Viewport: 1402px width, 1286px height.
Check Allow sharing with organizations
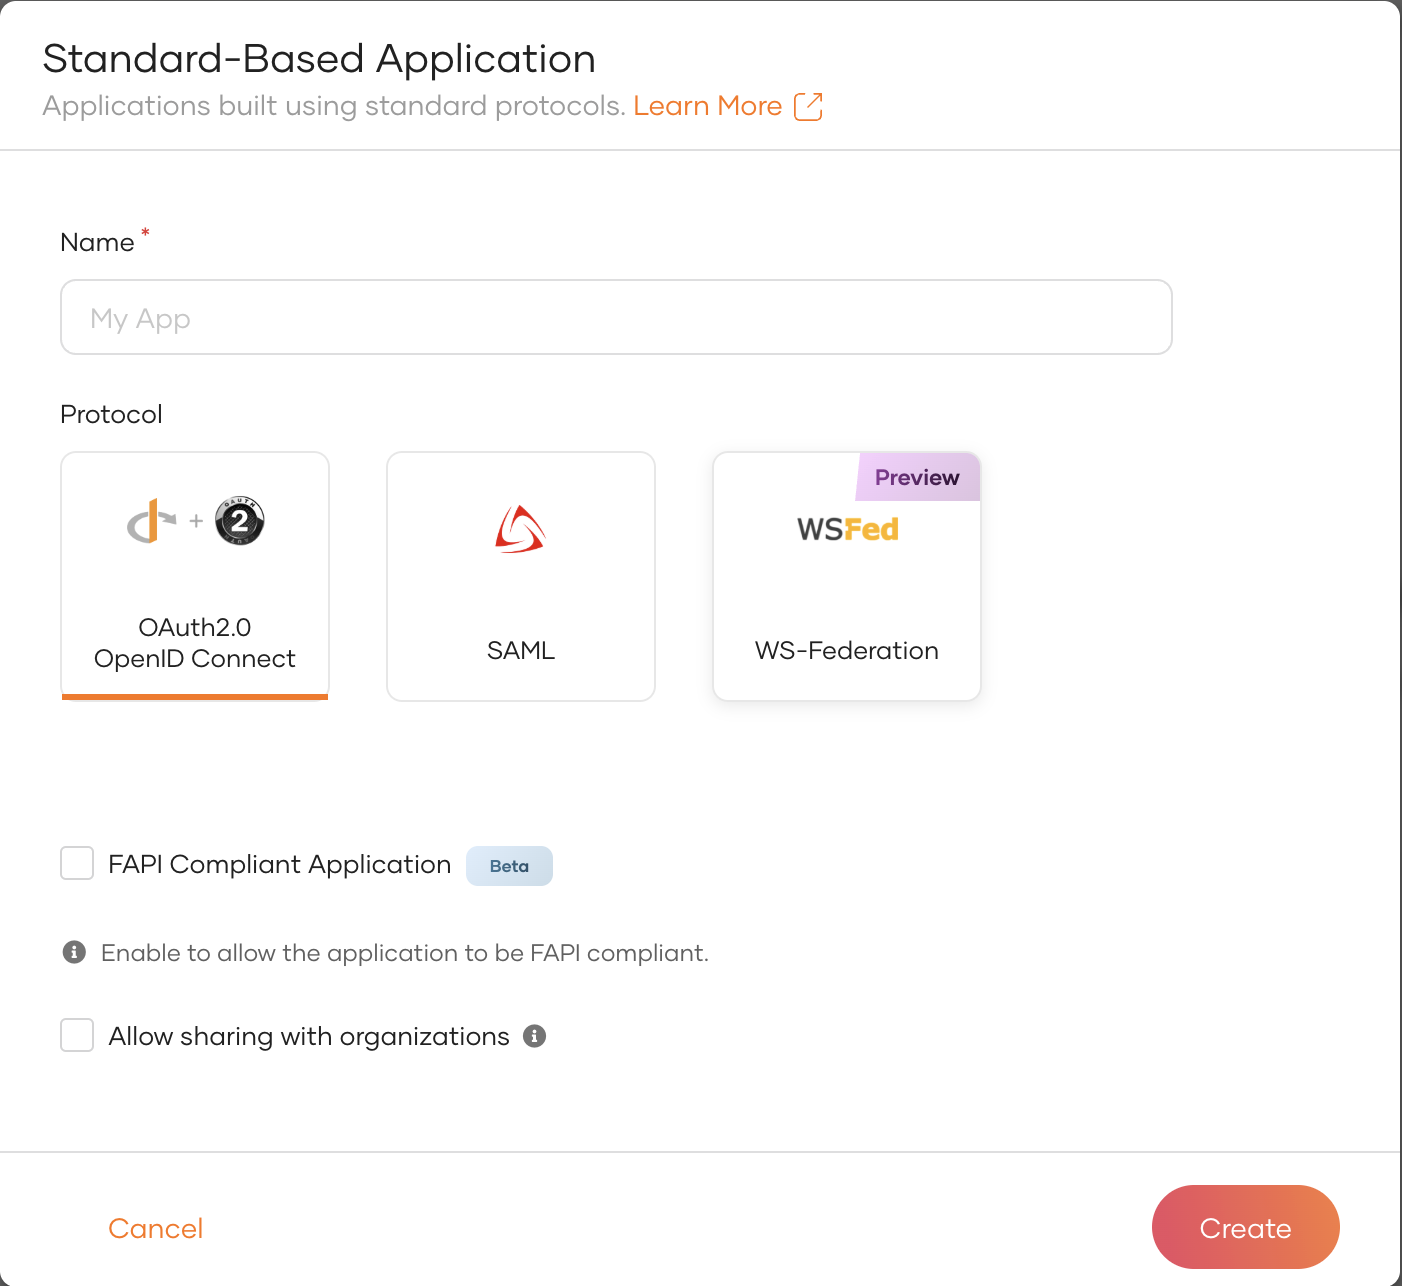tap(77, 1035)
